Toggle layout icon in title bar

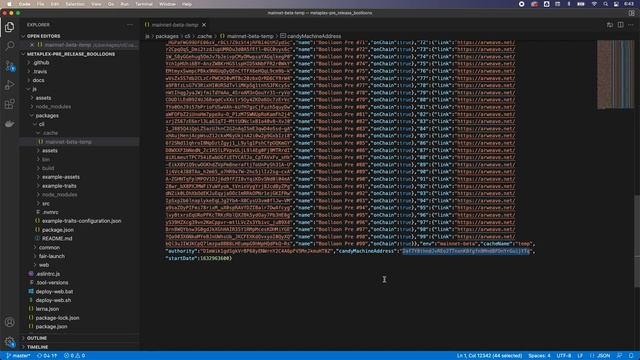[631, 13]
